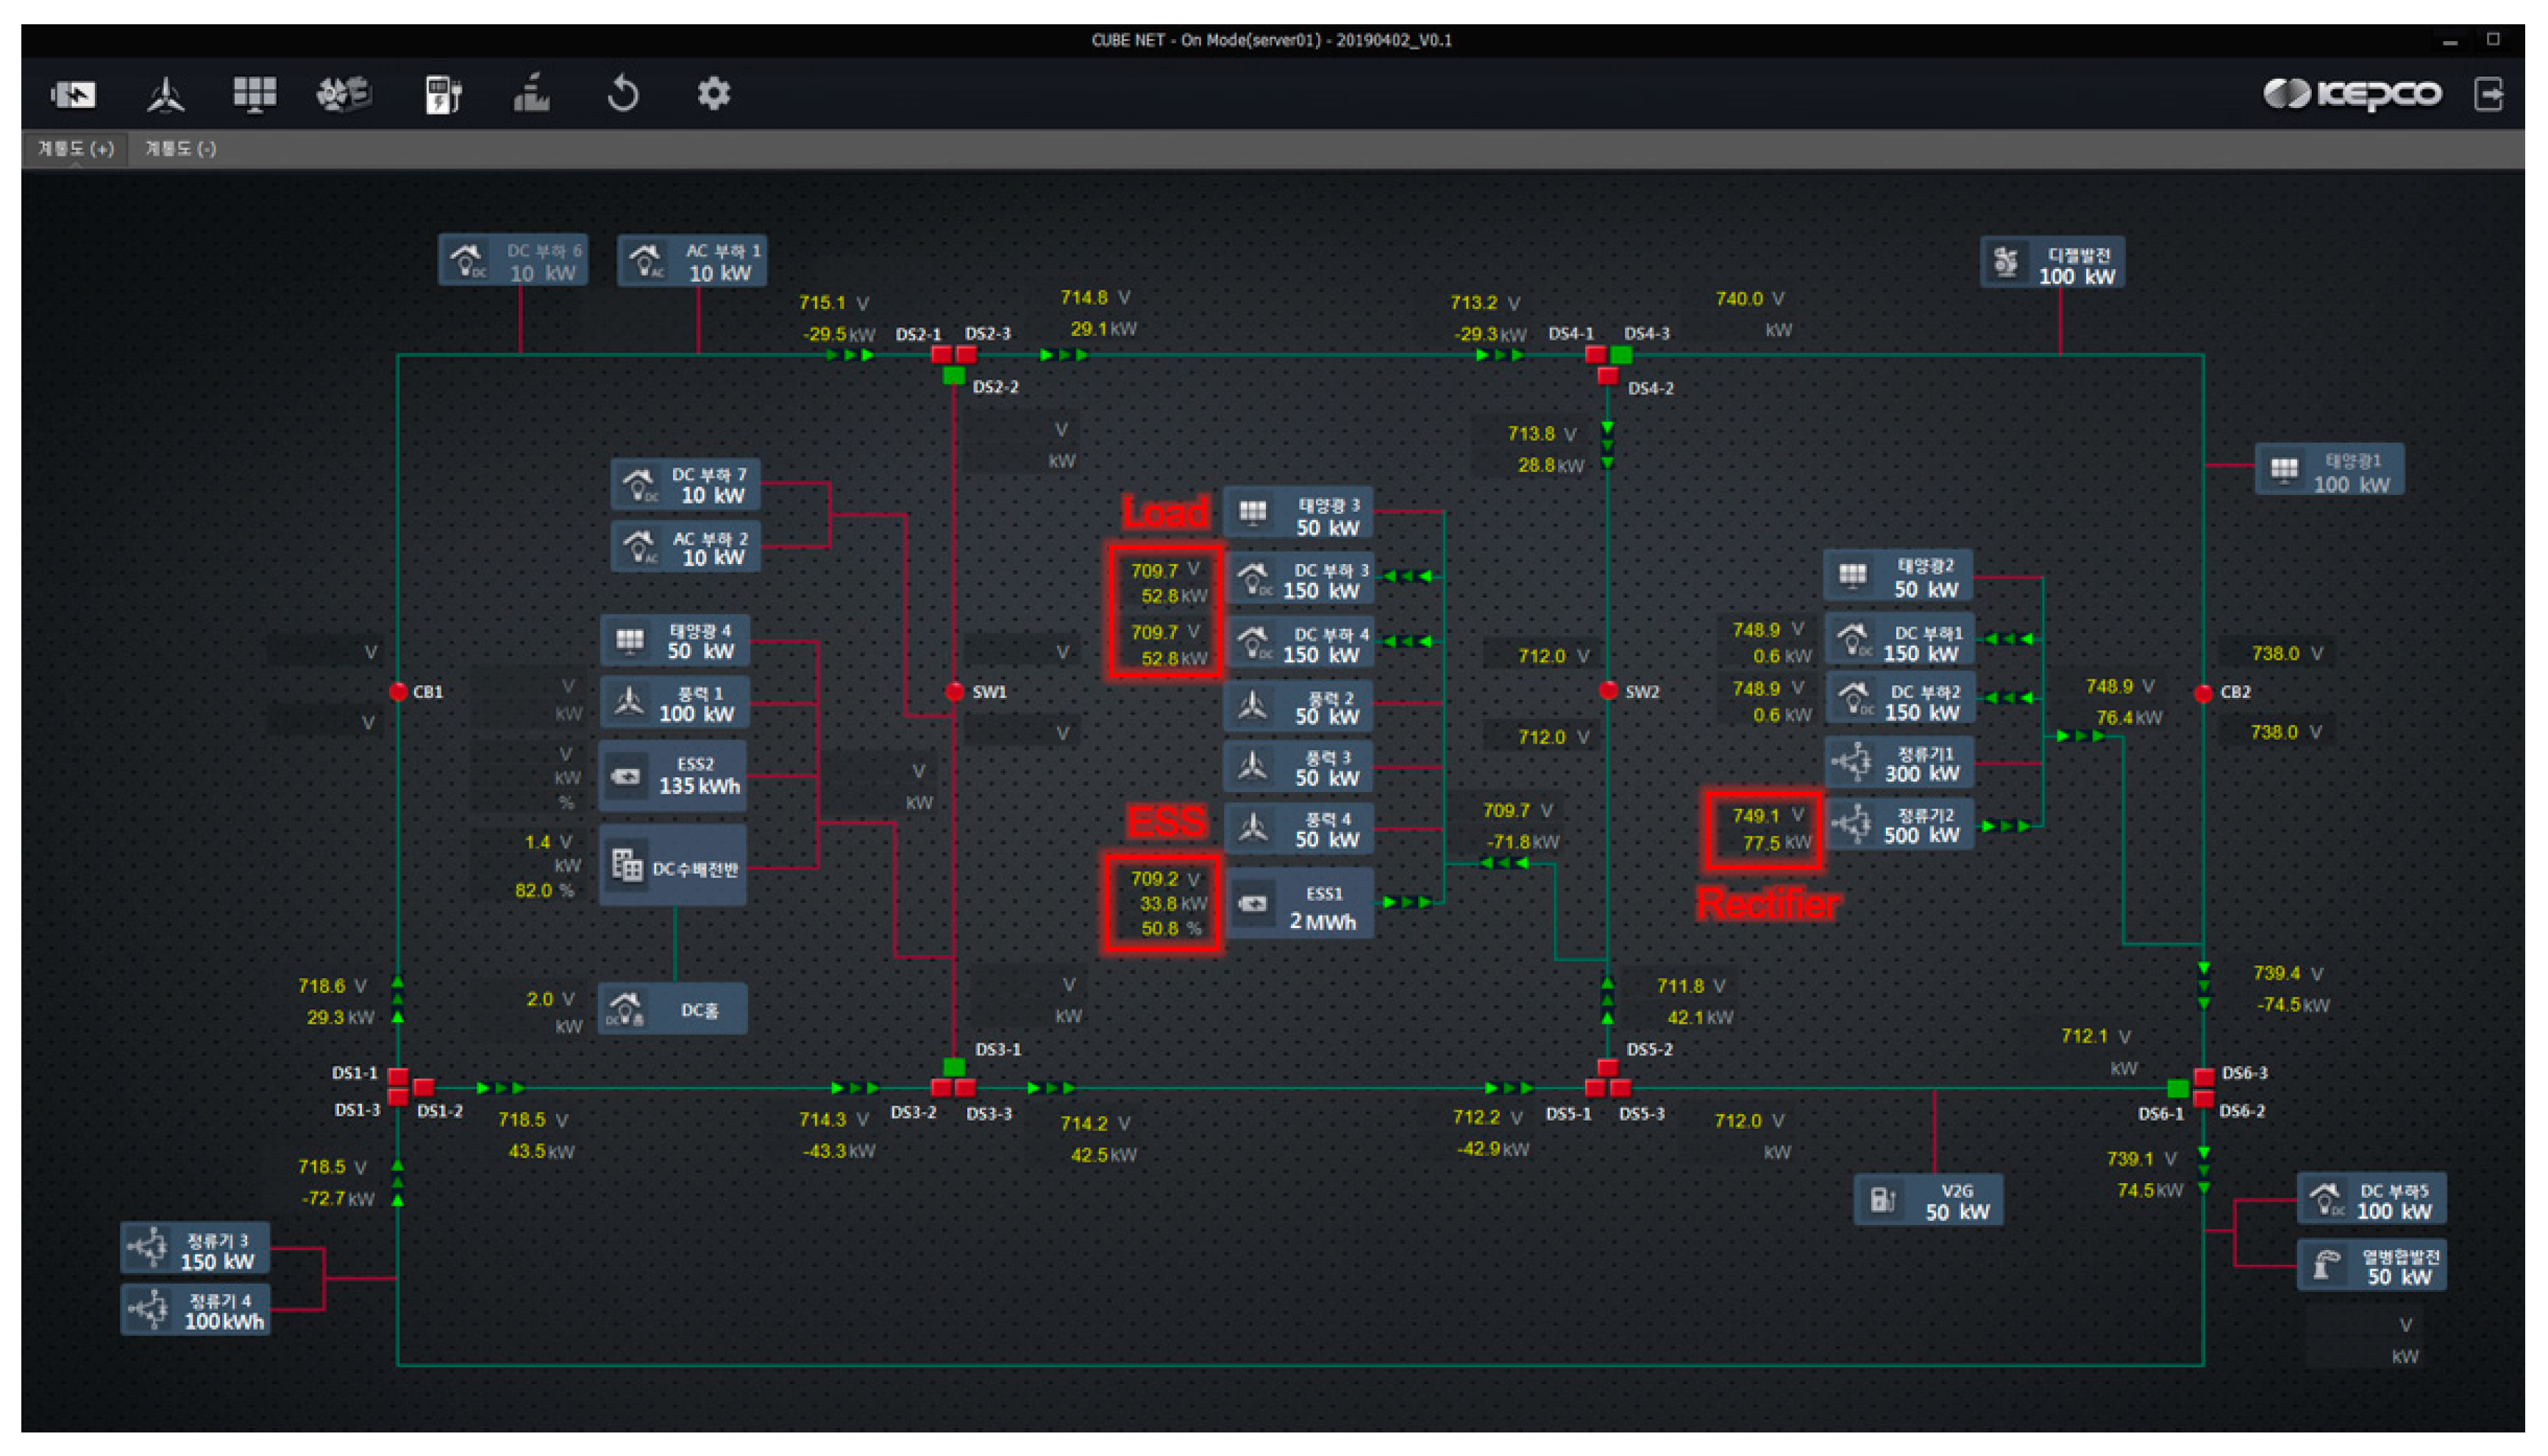The image size is (2548, 1456).
Task: Open the factory plant toolbar icon
Action: 532,95
